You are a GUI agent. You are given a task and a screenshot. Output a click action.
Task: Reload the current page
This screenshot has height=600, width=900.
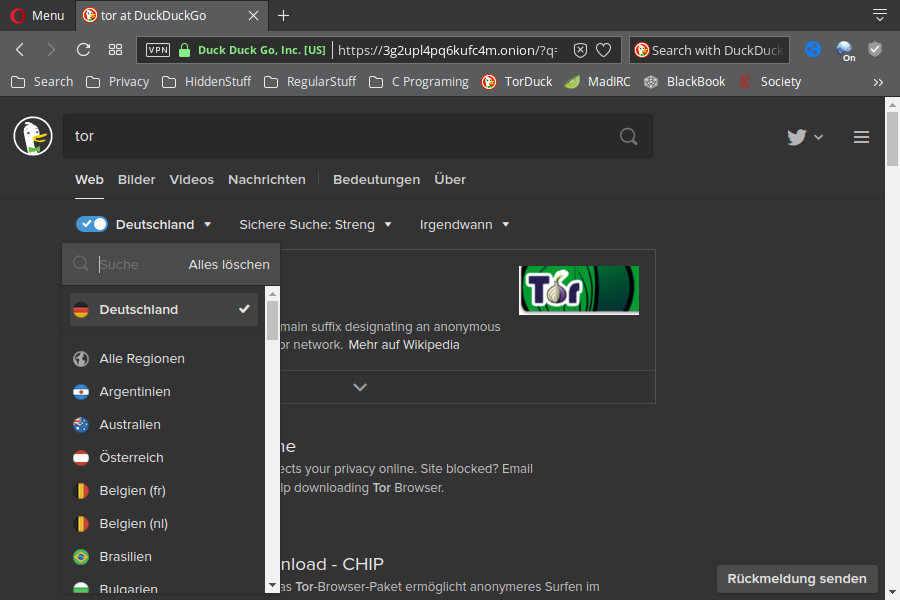[83, 50]
